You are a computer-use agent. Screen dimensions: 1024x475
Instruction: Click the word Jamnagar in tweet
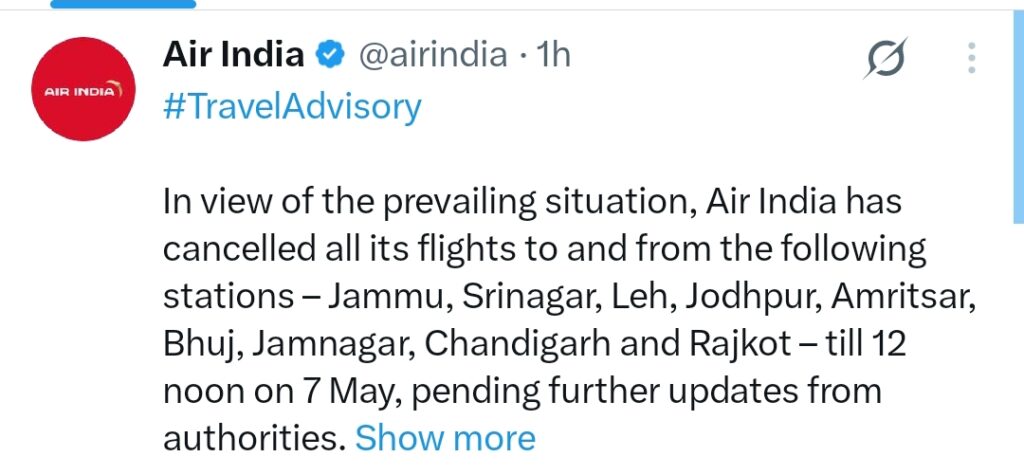(334, 344)
